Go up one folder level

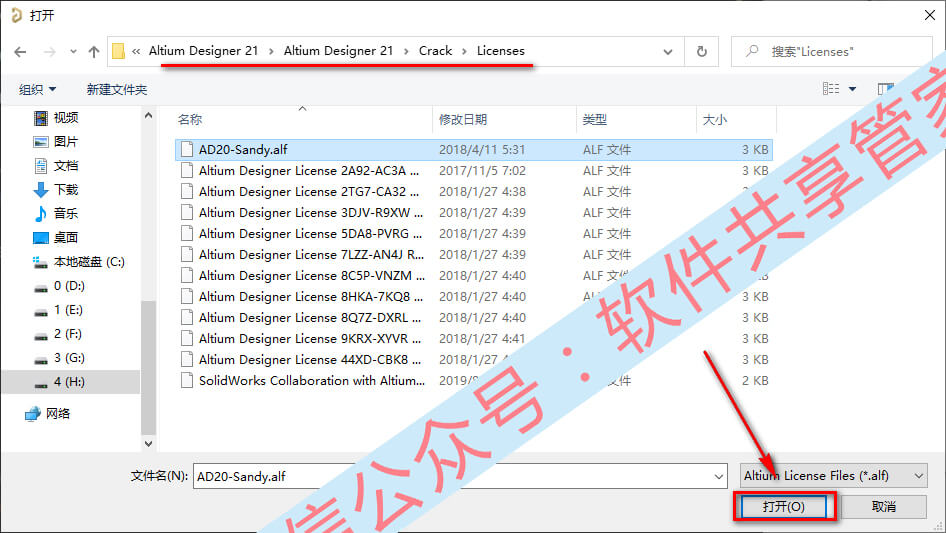click(94, 52)
